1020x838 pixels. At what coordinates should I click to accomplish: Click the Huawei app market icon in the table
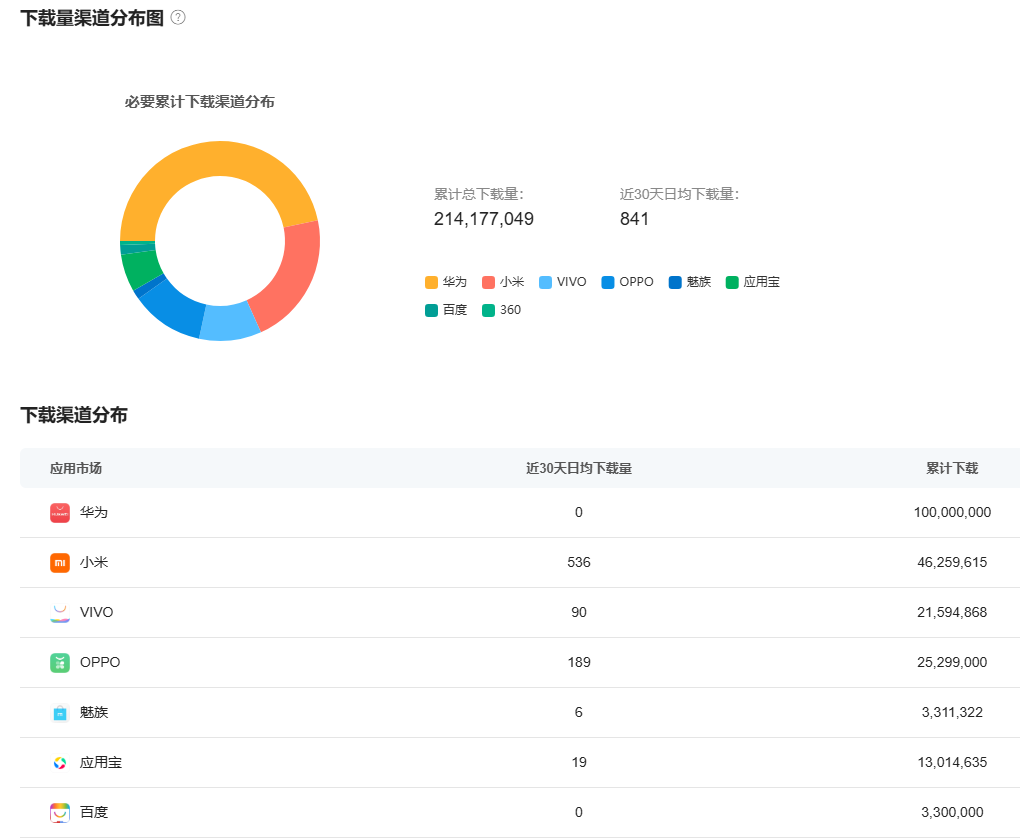tap(60, 512)
